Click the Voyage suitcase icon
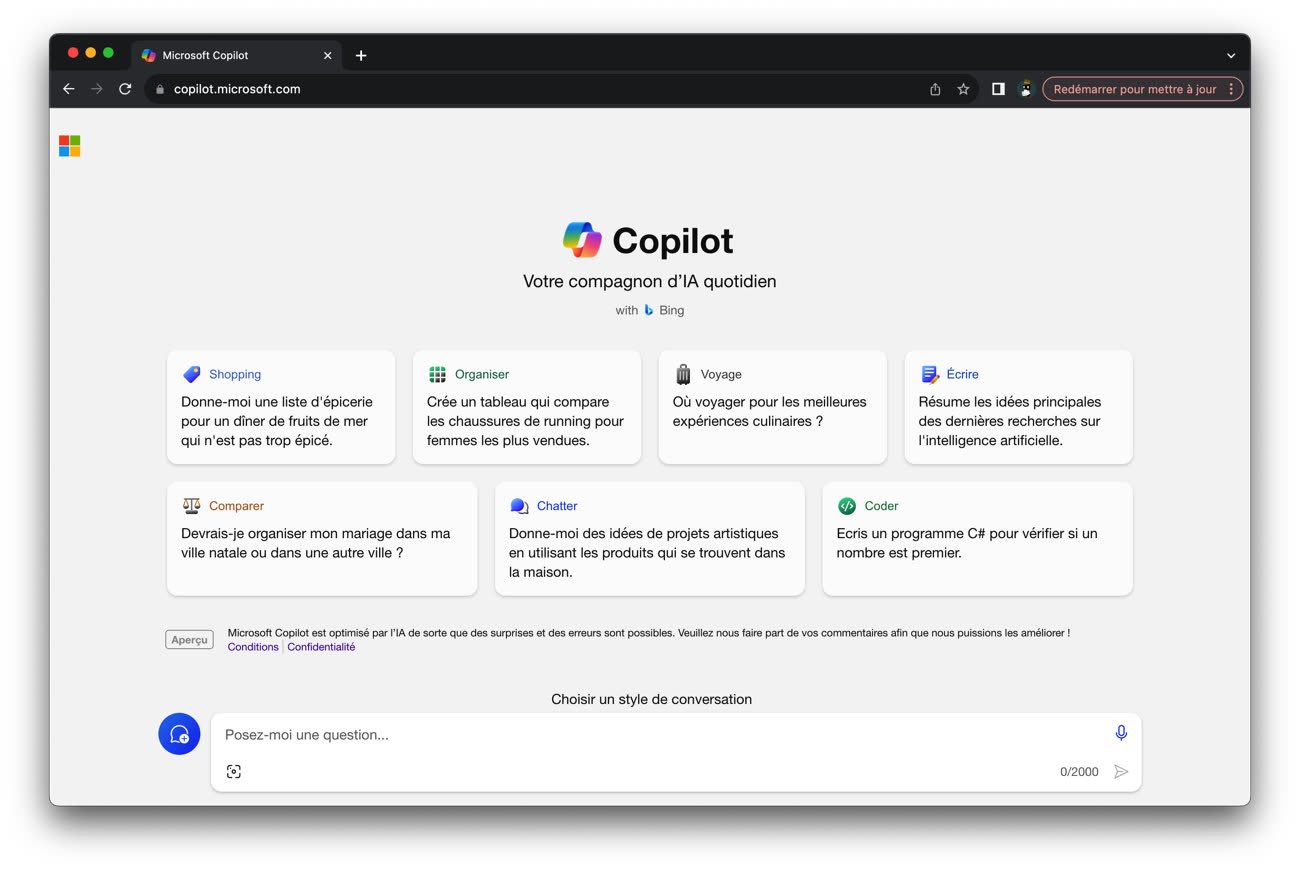 (x=683, y=374)
